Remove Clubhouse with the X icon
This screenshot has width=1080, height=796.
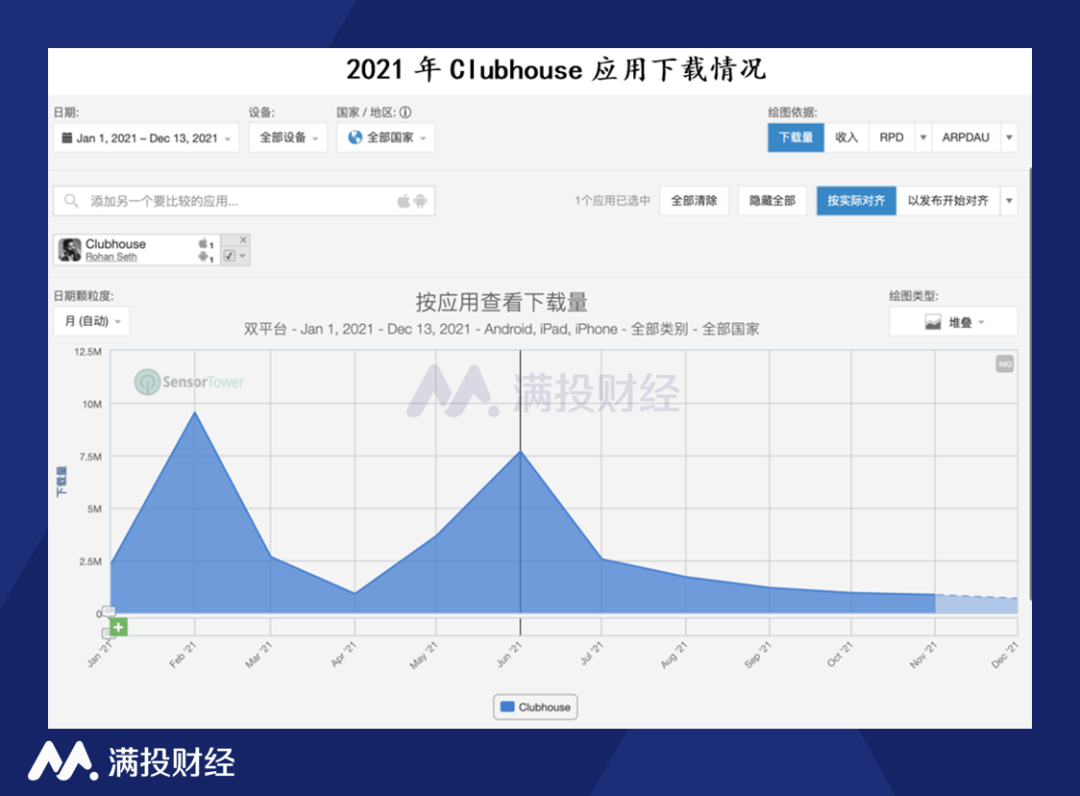(243, 240)
